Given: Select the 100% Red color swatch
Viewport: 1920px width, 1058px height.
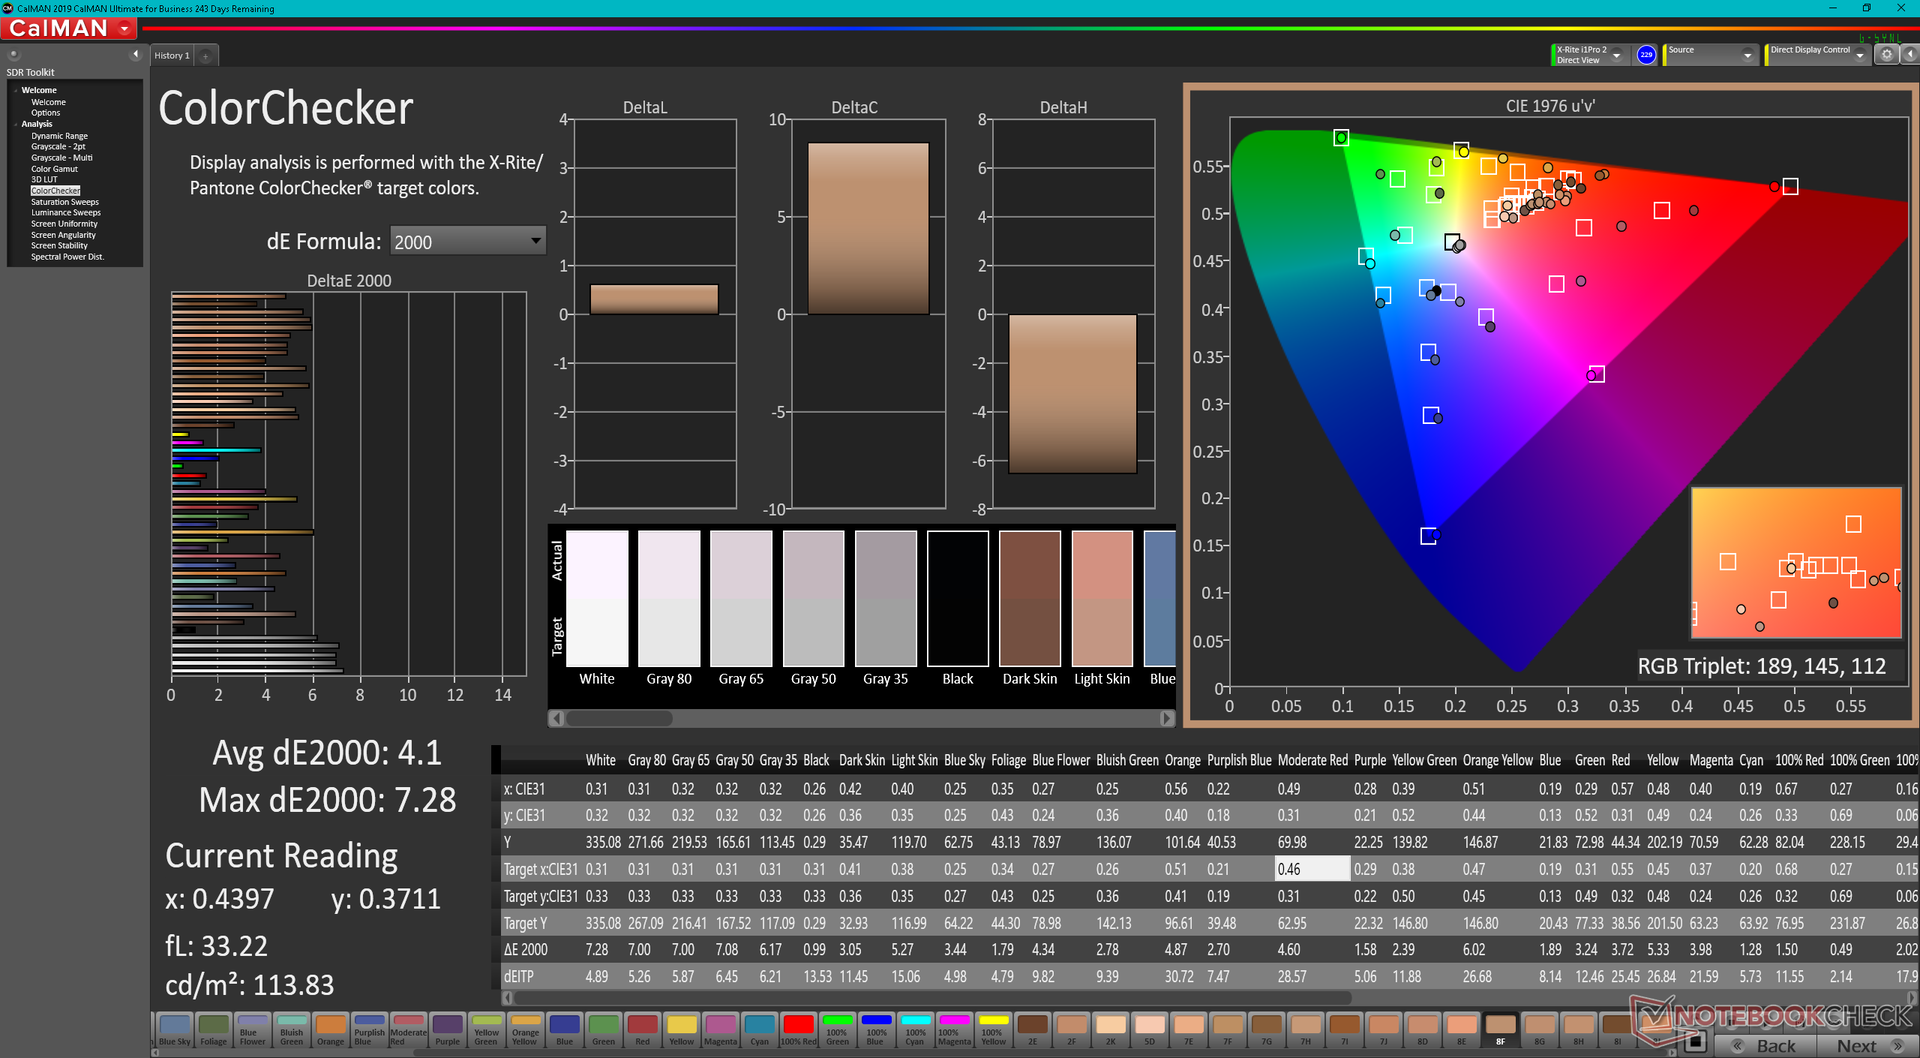Looking at the screenshot, I should [798, 1029].
